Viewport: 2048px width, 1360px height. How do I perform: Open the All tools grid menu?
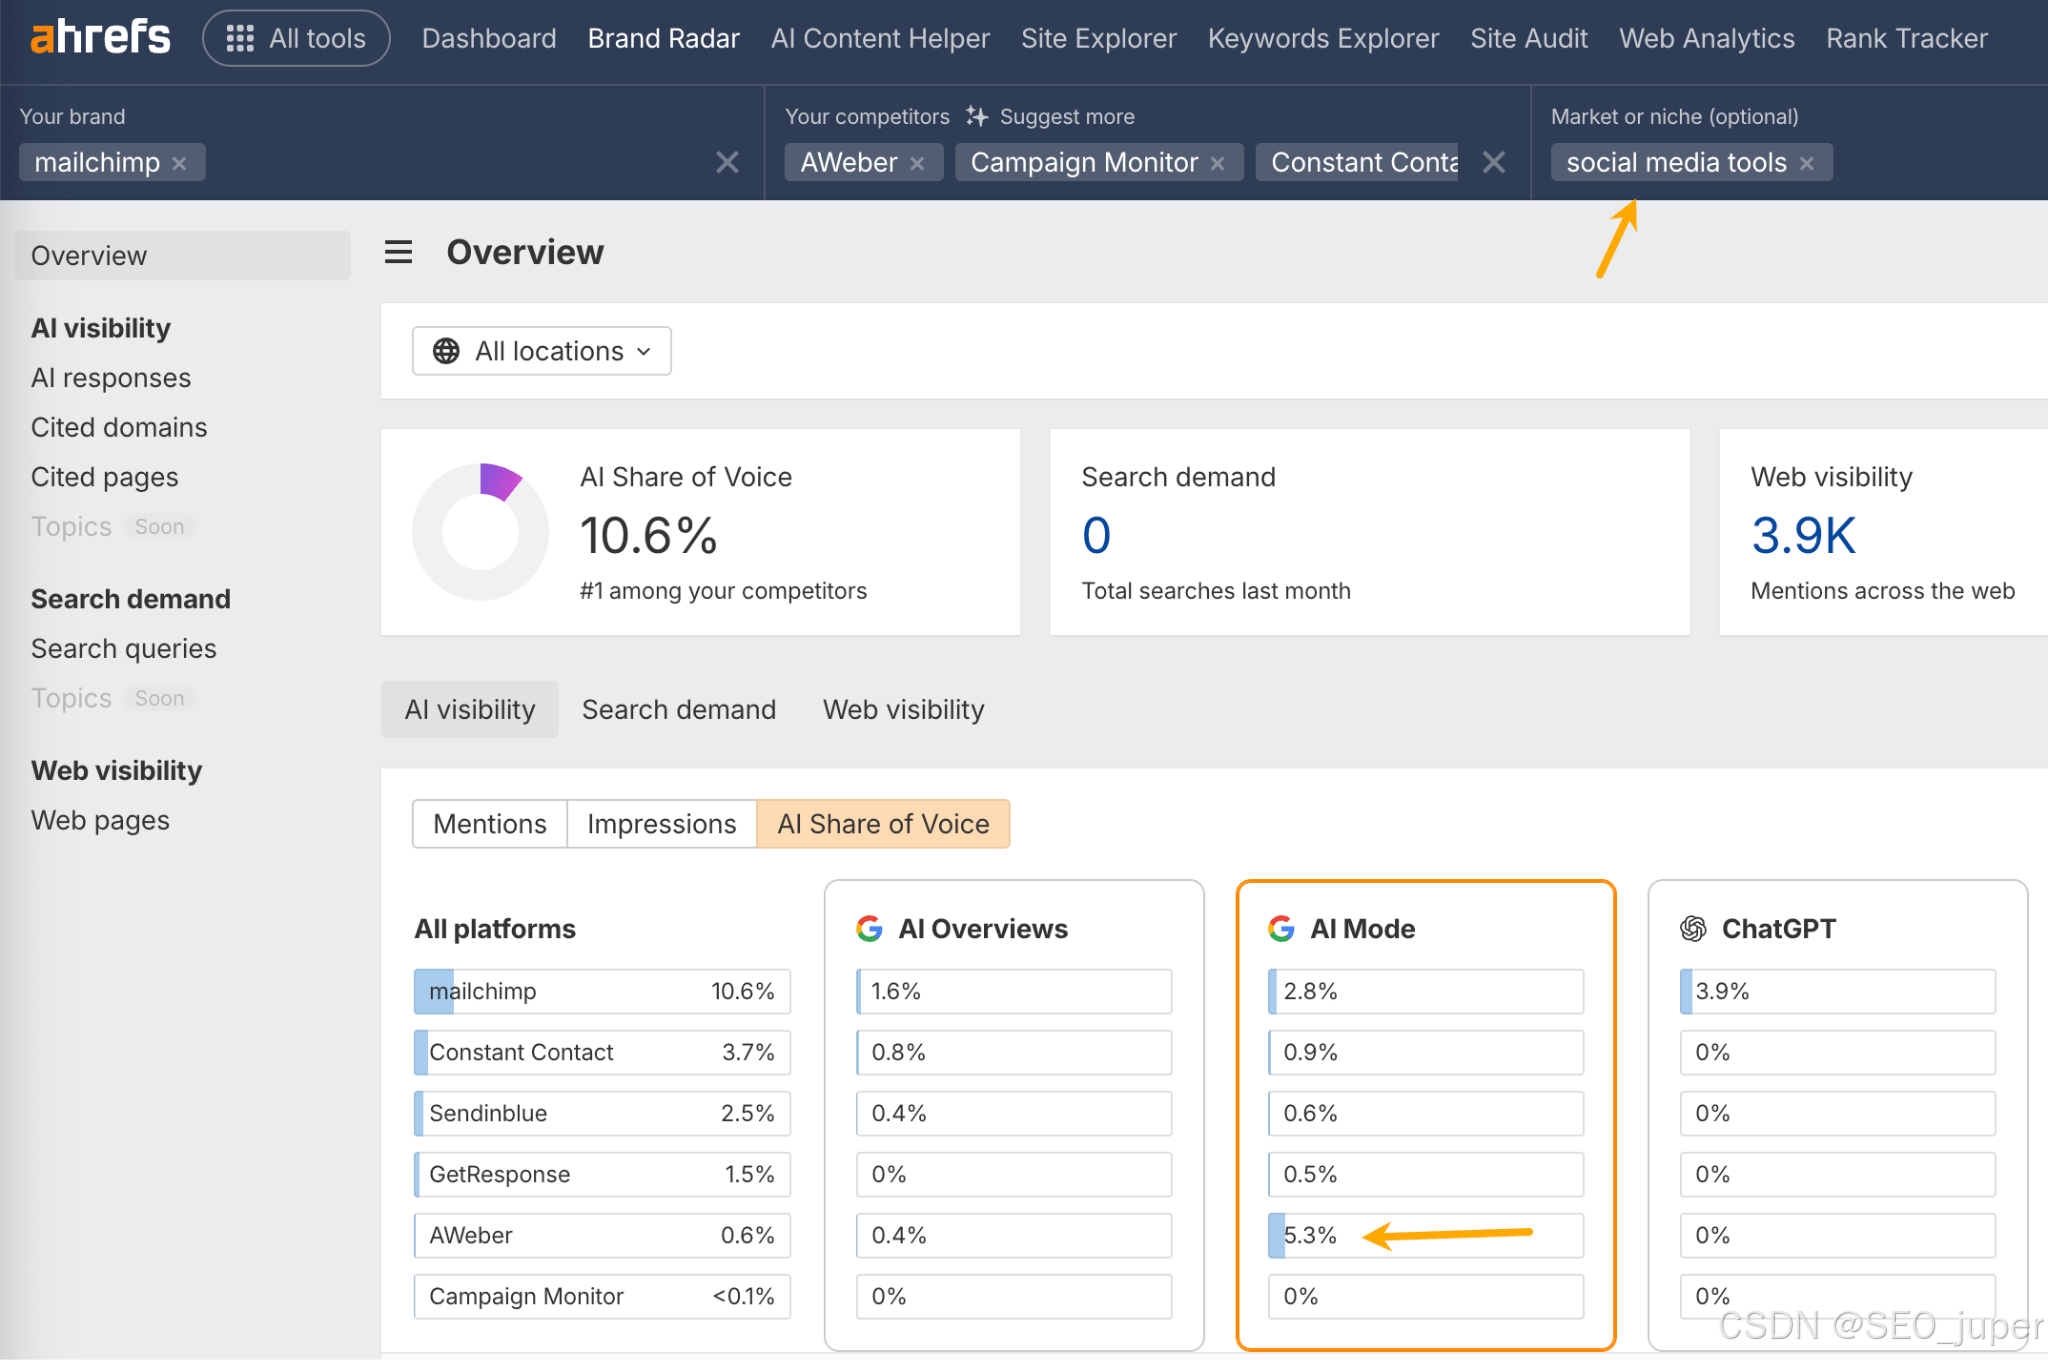click(296, 38)
